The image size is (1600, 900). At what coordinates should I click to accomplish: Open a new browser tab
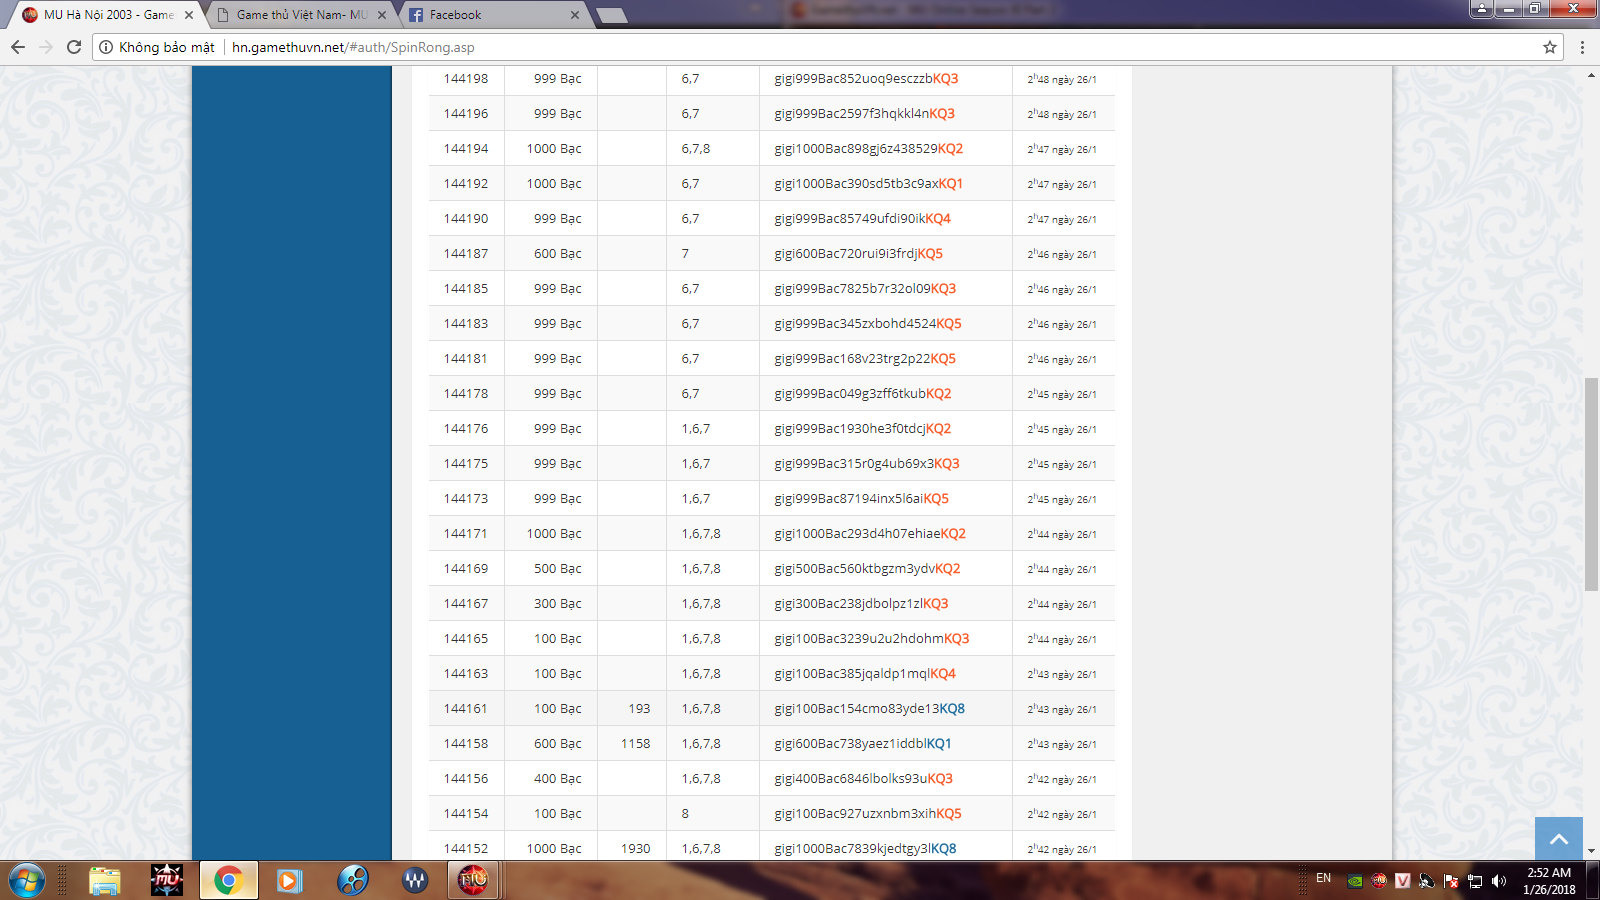[x=611, y=15]
